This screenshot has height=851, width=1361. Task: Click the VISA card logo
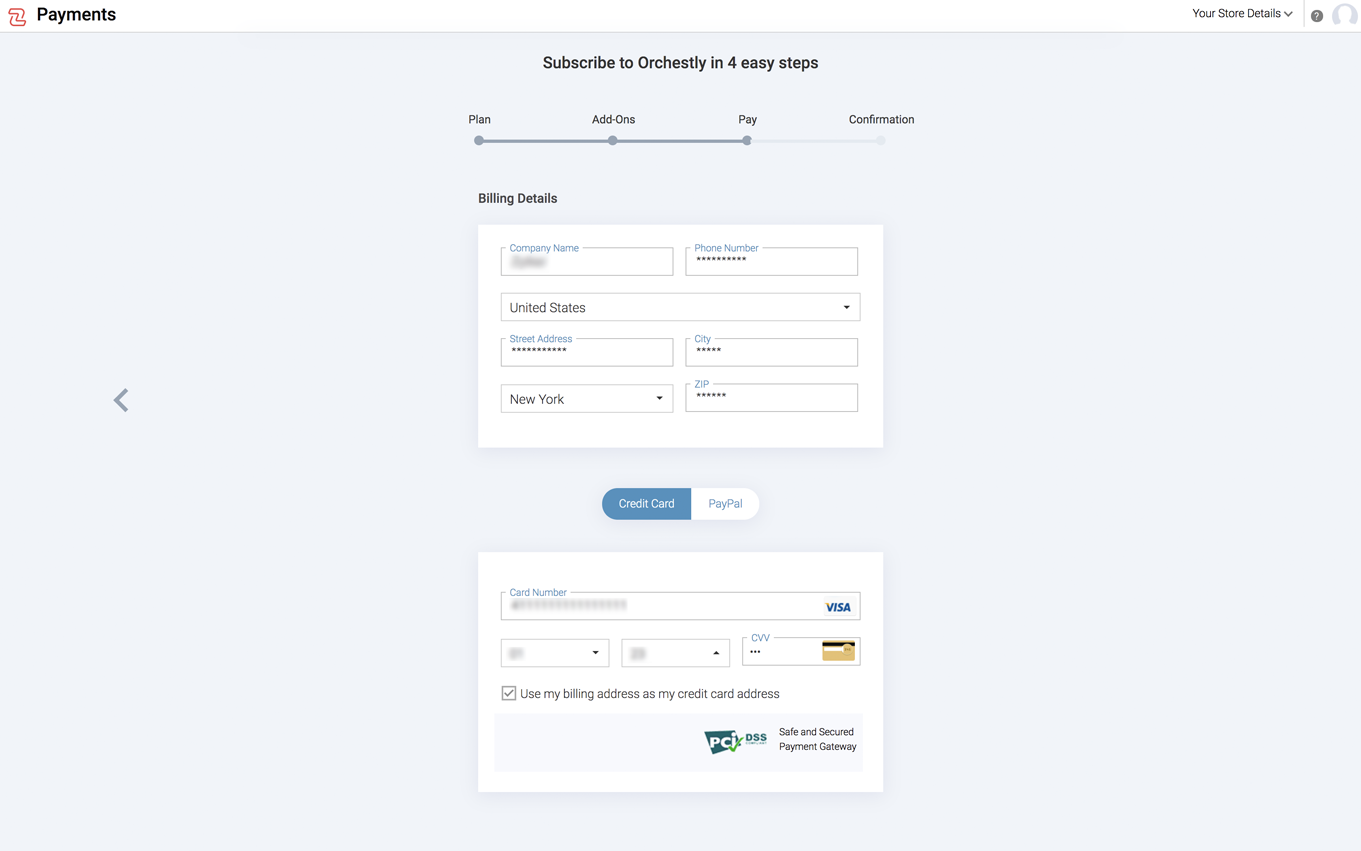(x=838, y=607)
